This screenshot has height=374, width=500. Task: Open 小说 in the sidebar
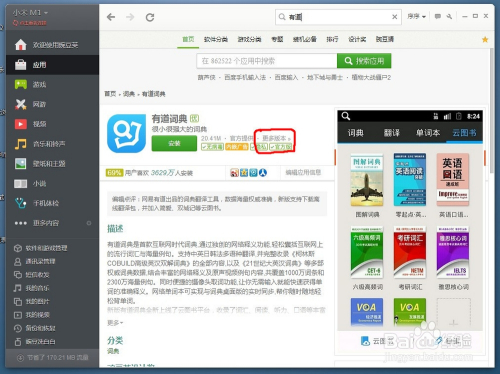coord(52,183)
